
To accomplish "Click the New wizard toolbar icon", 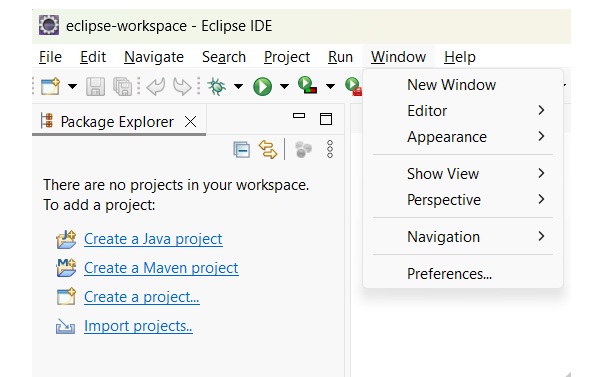I will coord(51,86).
